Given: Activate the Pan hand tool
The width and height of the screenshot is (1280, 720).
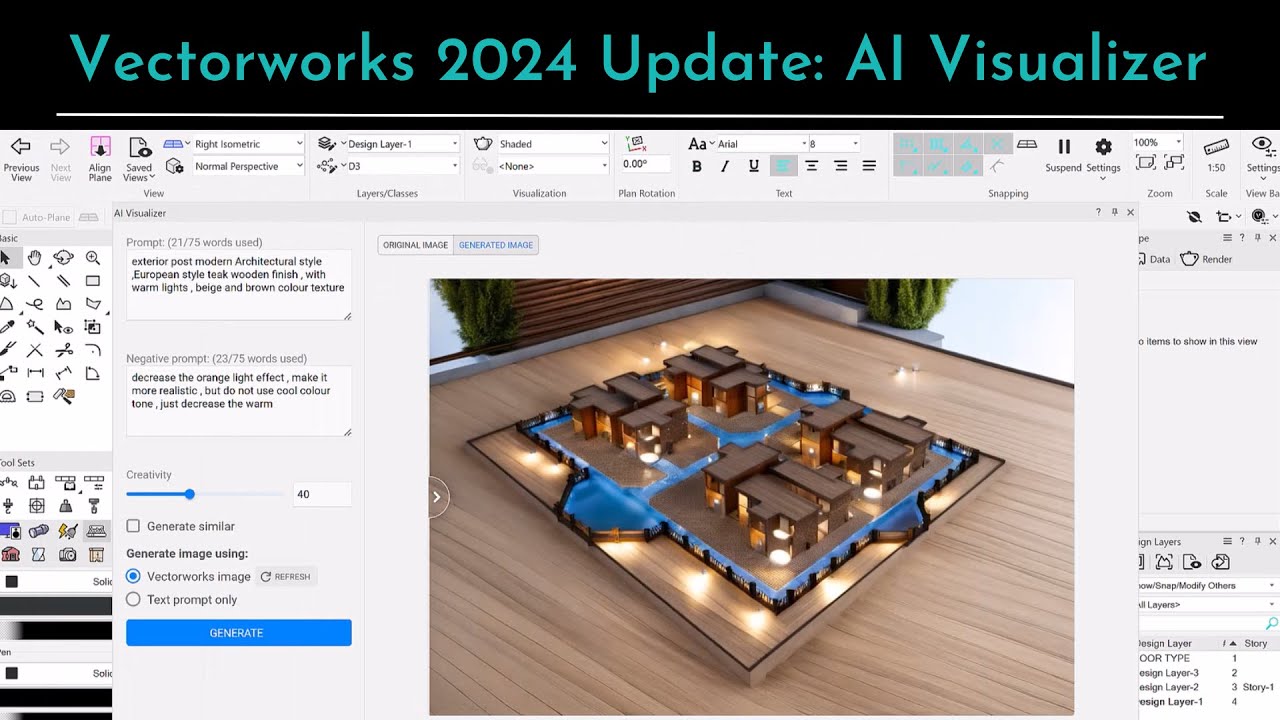Looking at the screenshot, I should pos(34,258).
